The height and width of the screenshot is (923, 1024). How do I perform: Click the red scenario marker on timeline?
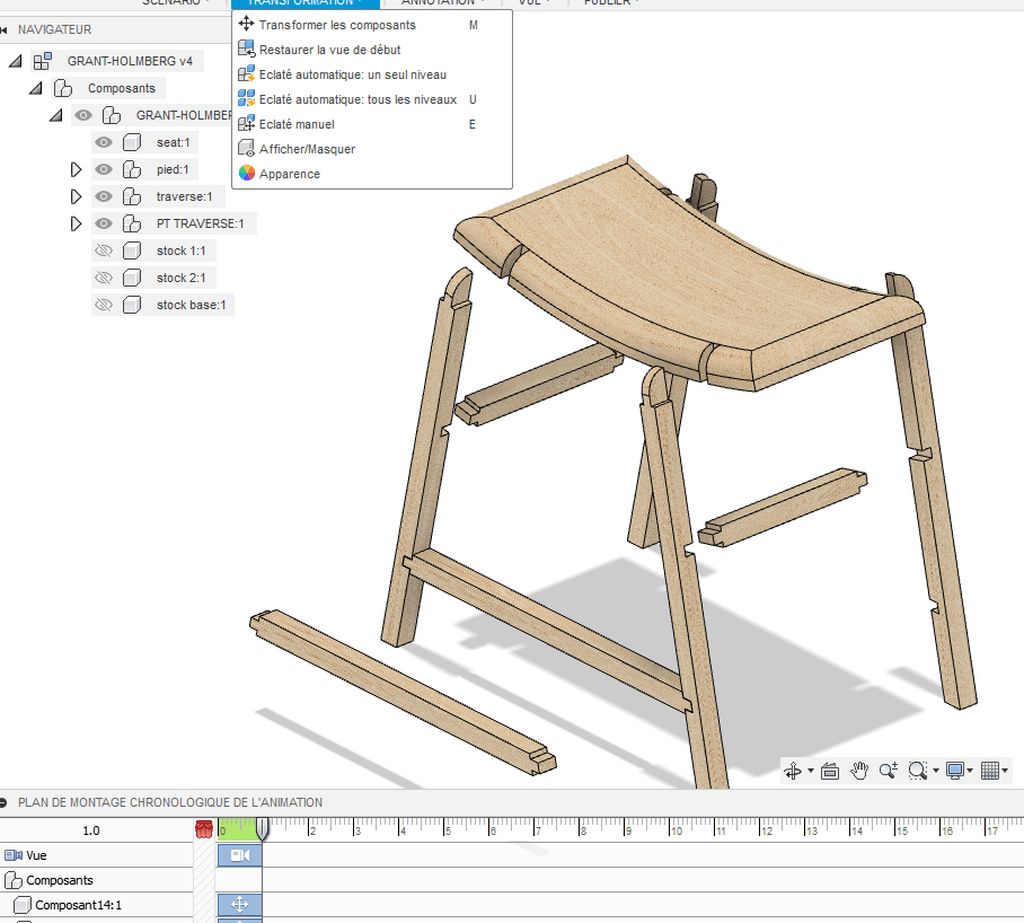pyautogui.click(x=204, y=829)
